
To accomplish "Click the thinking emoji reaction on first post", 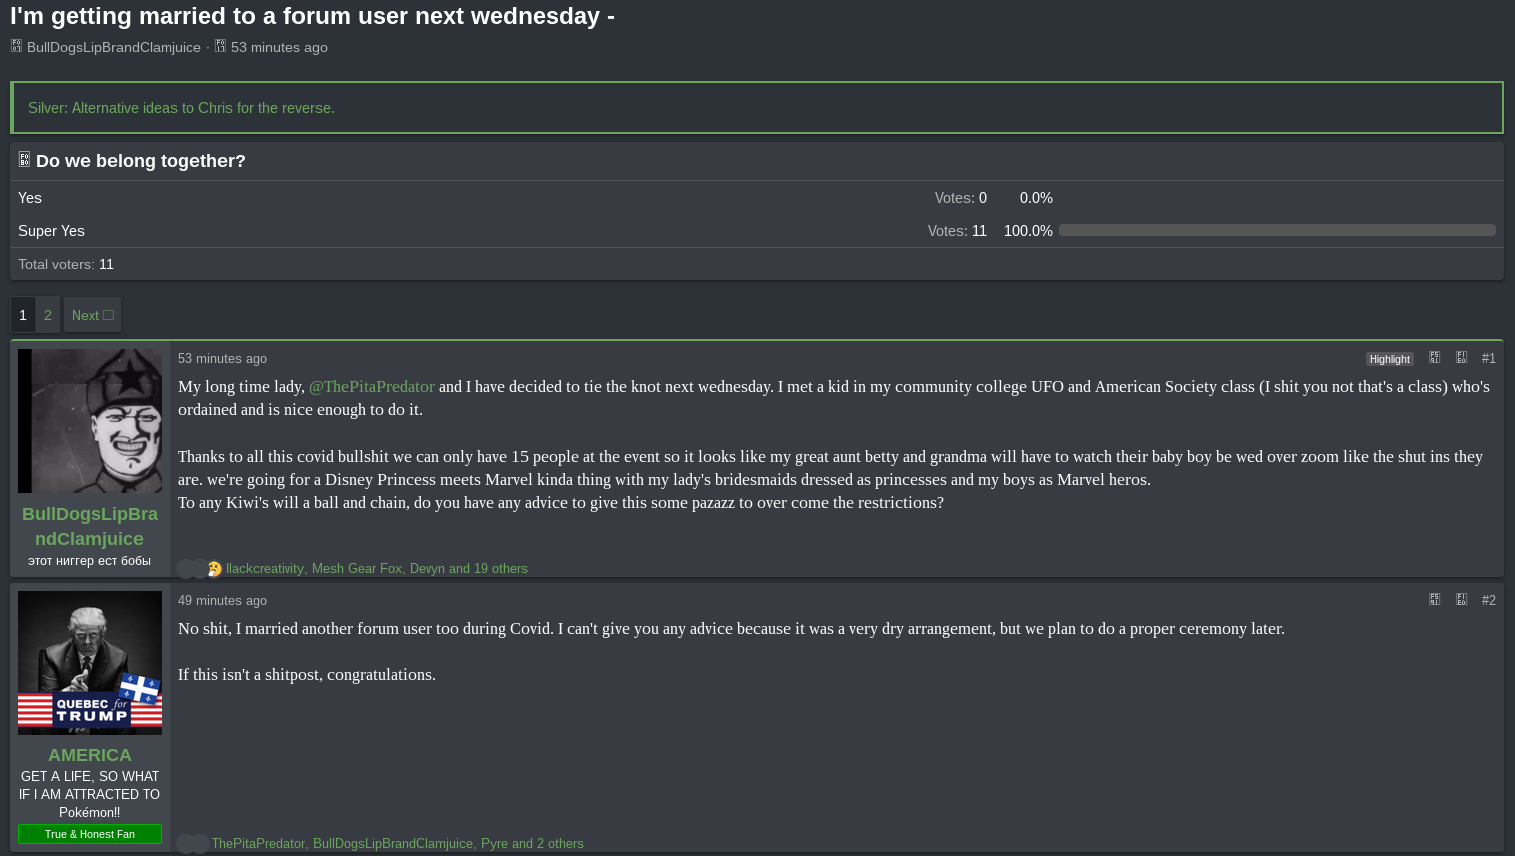I will [214, 569].
